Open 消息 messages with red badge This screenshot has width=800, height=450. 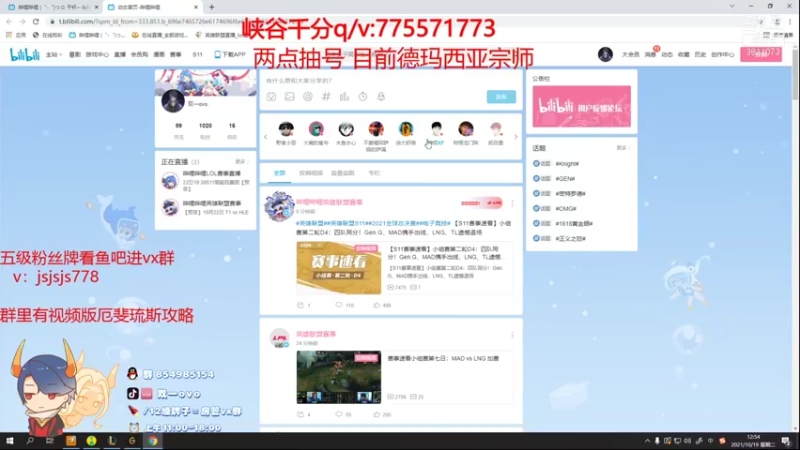pyautogui.click(x=650, y=54)
